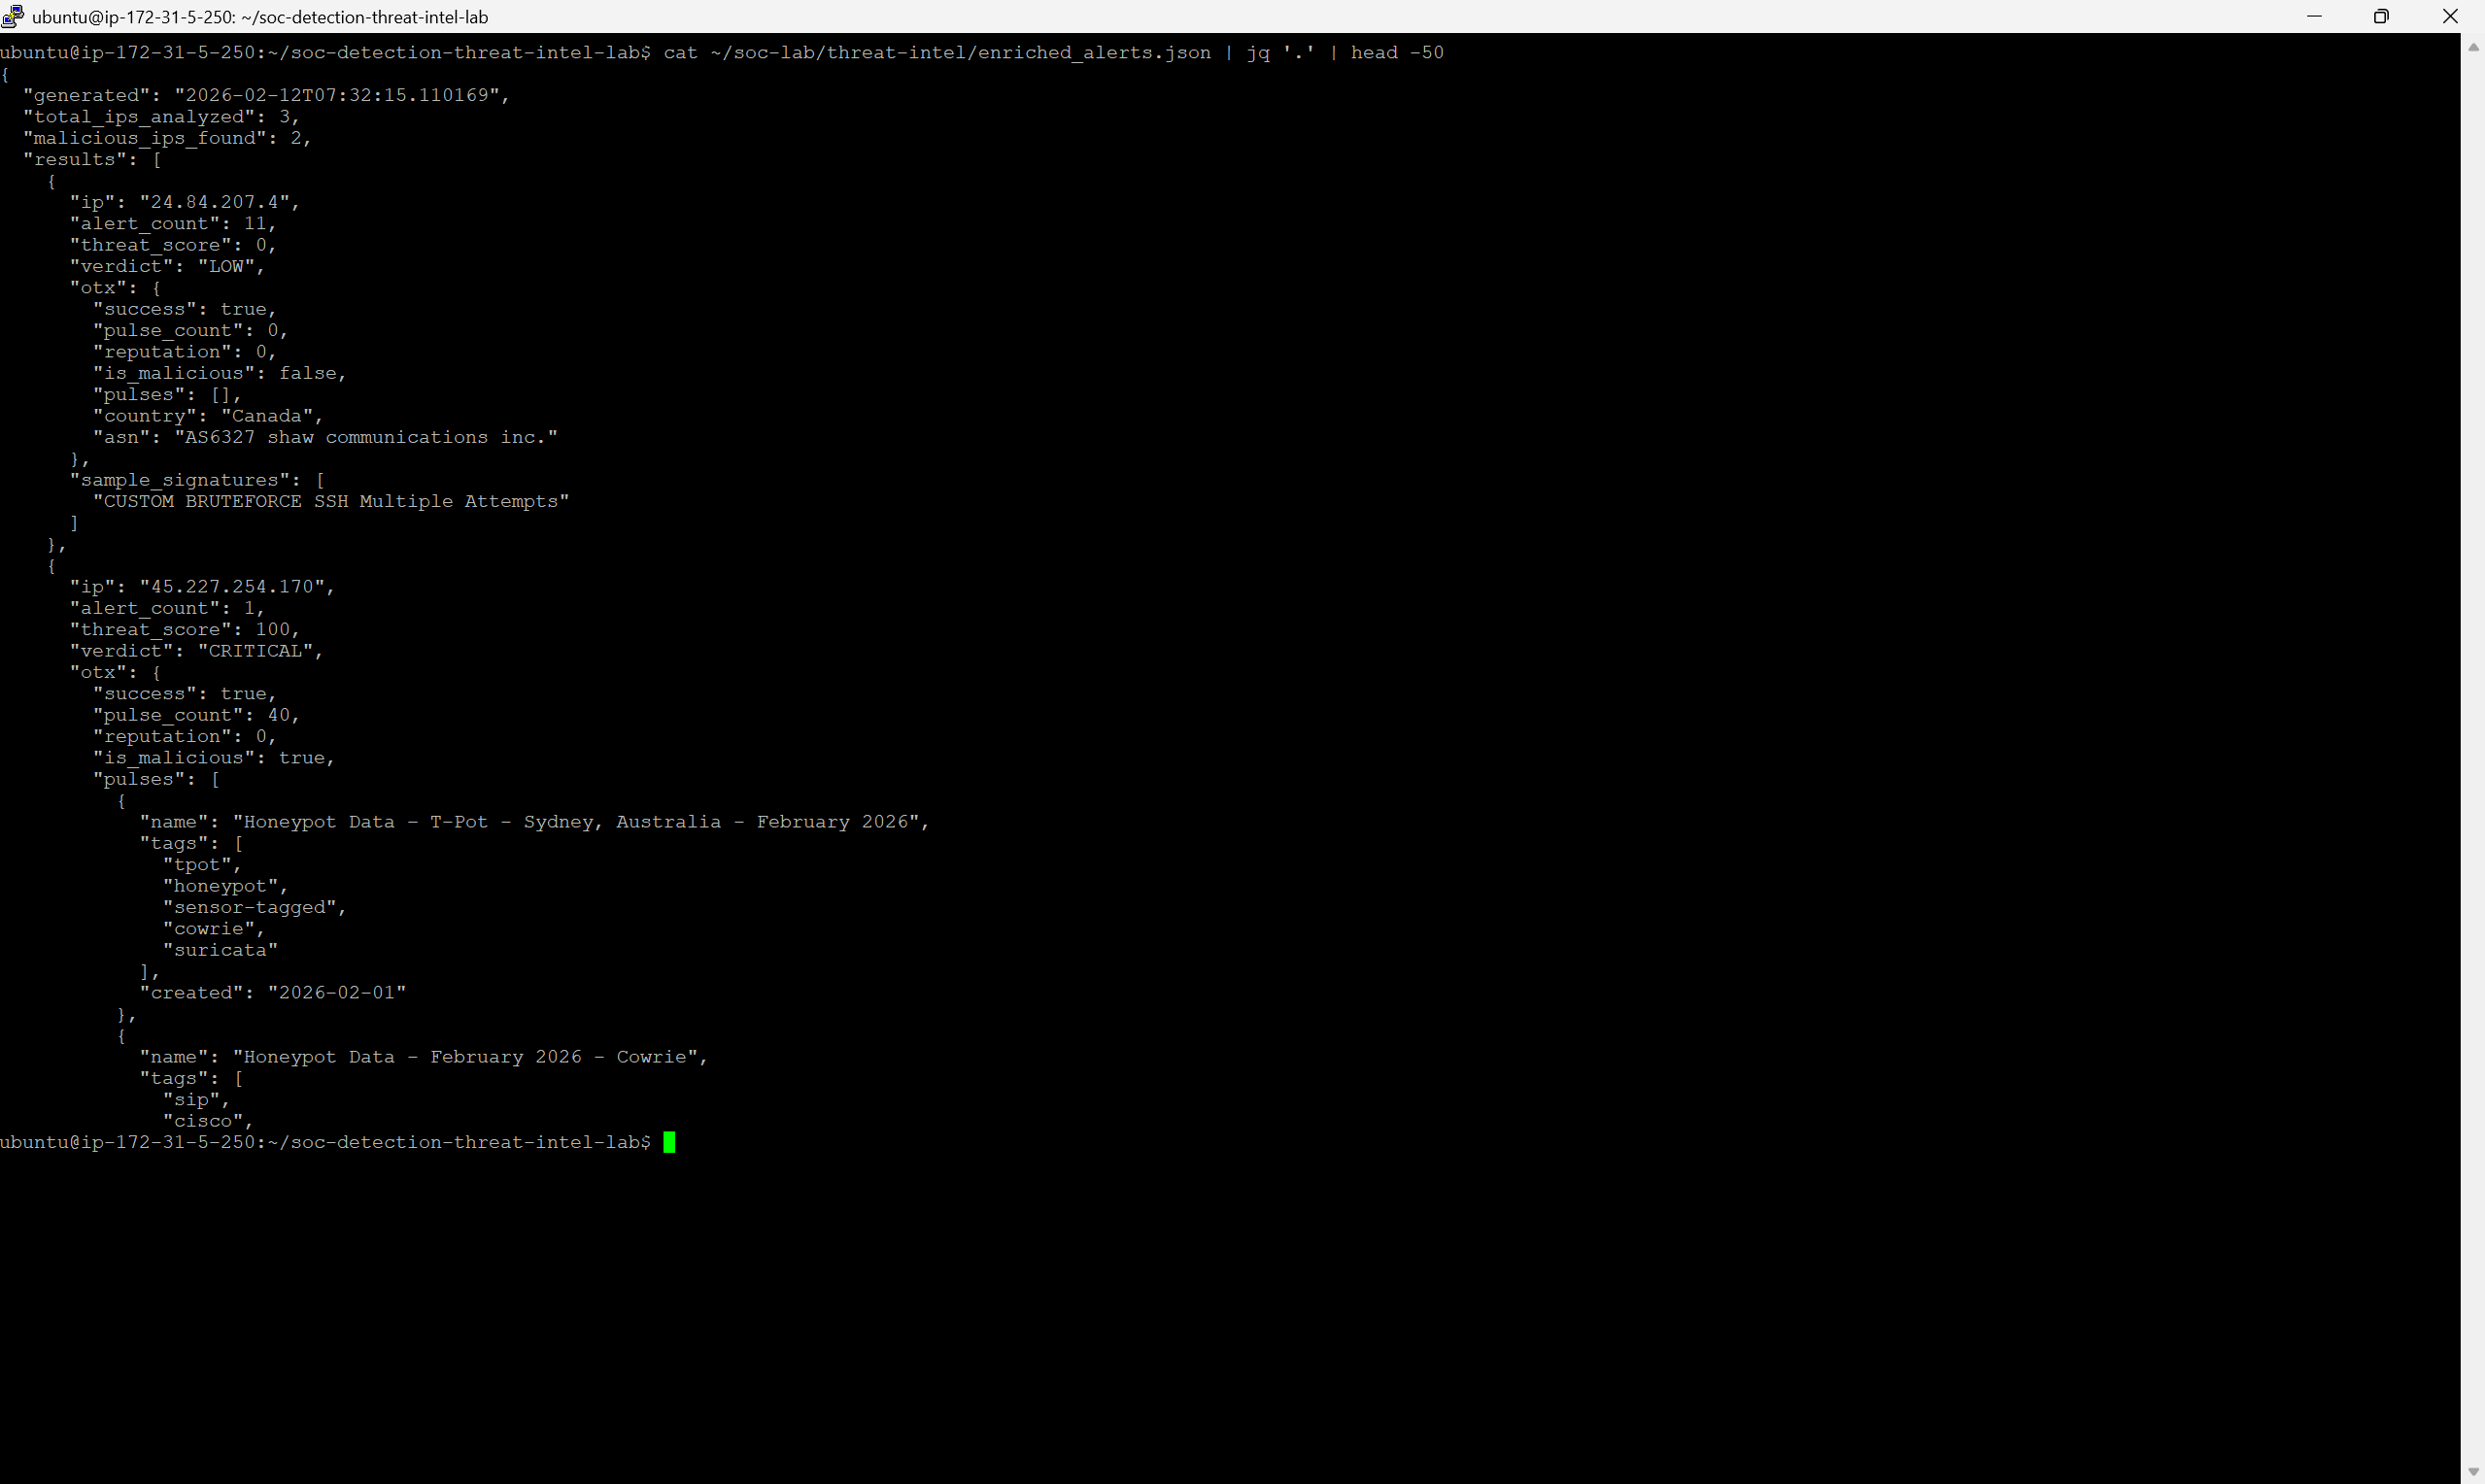Close the PuTTY session window

2449,16
